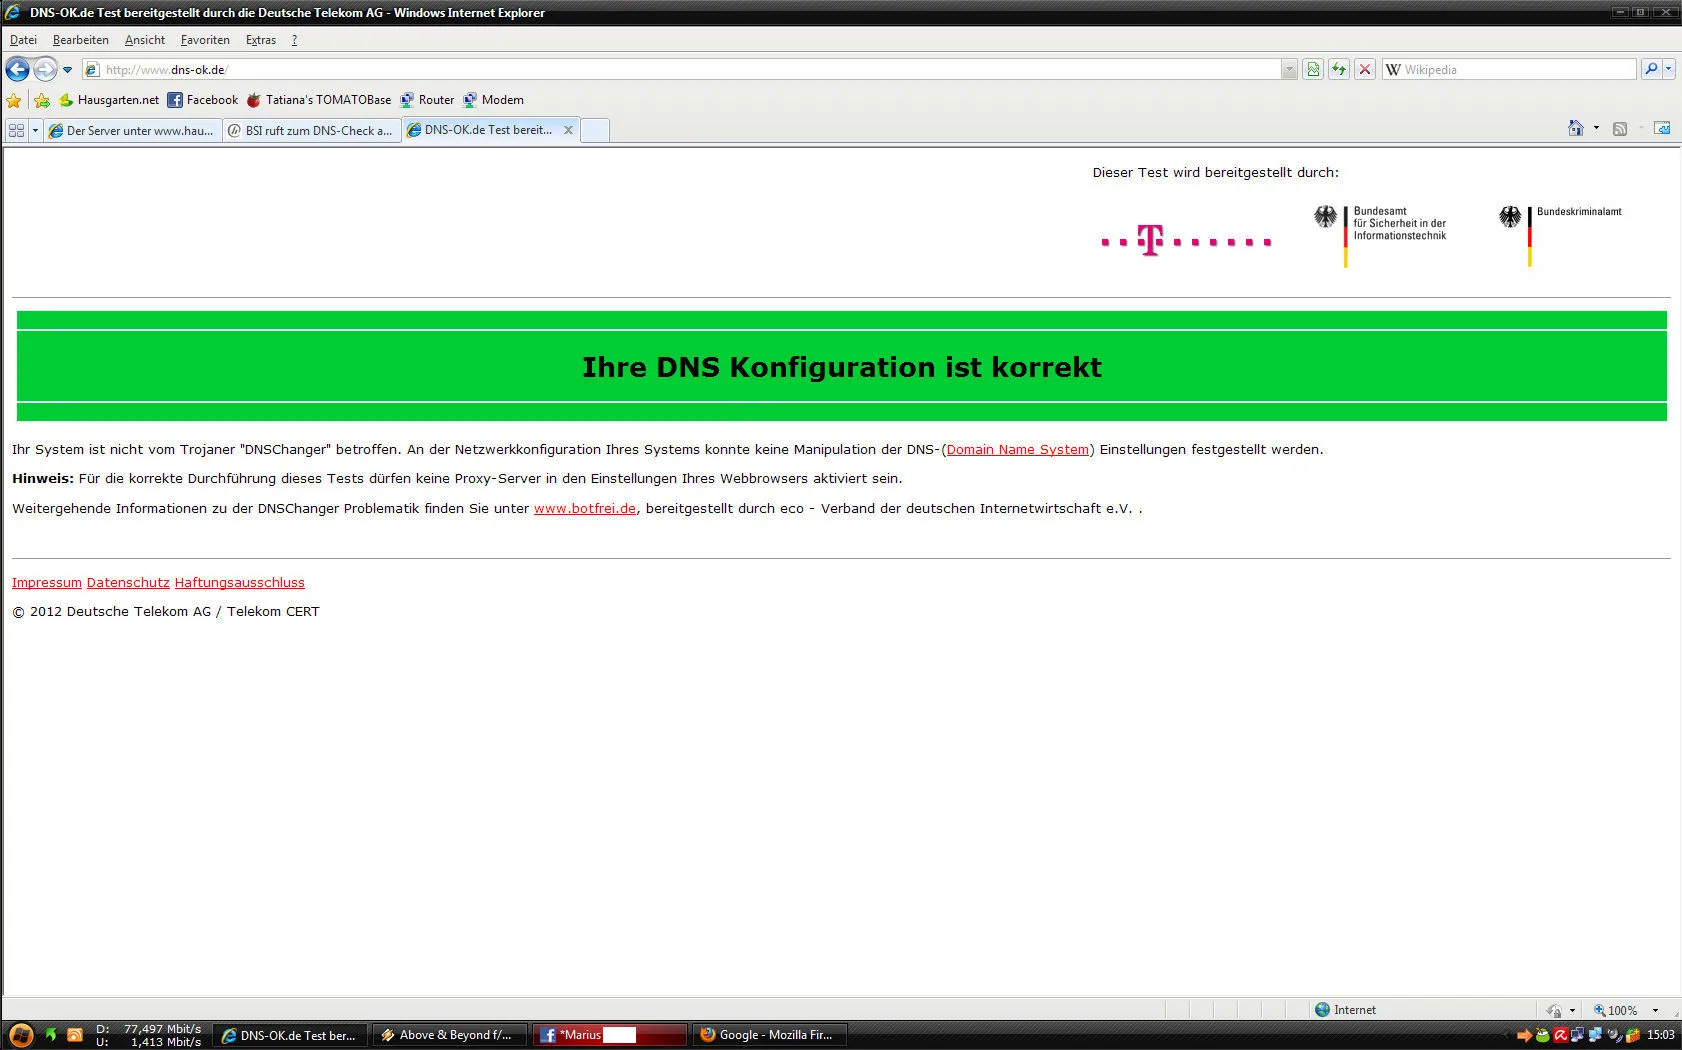Open the Quick Tabs grid icon
1682x1050 pixels.
click(x=16, y=130)
